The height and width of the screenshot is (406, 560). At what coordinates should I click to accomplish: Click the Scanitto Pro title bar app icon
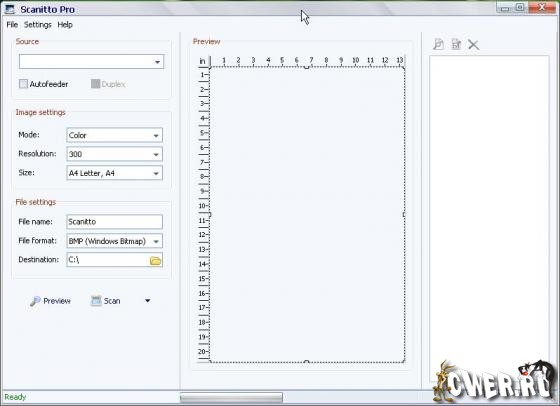tap(10, 10)
